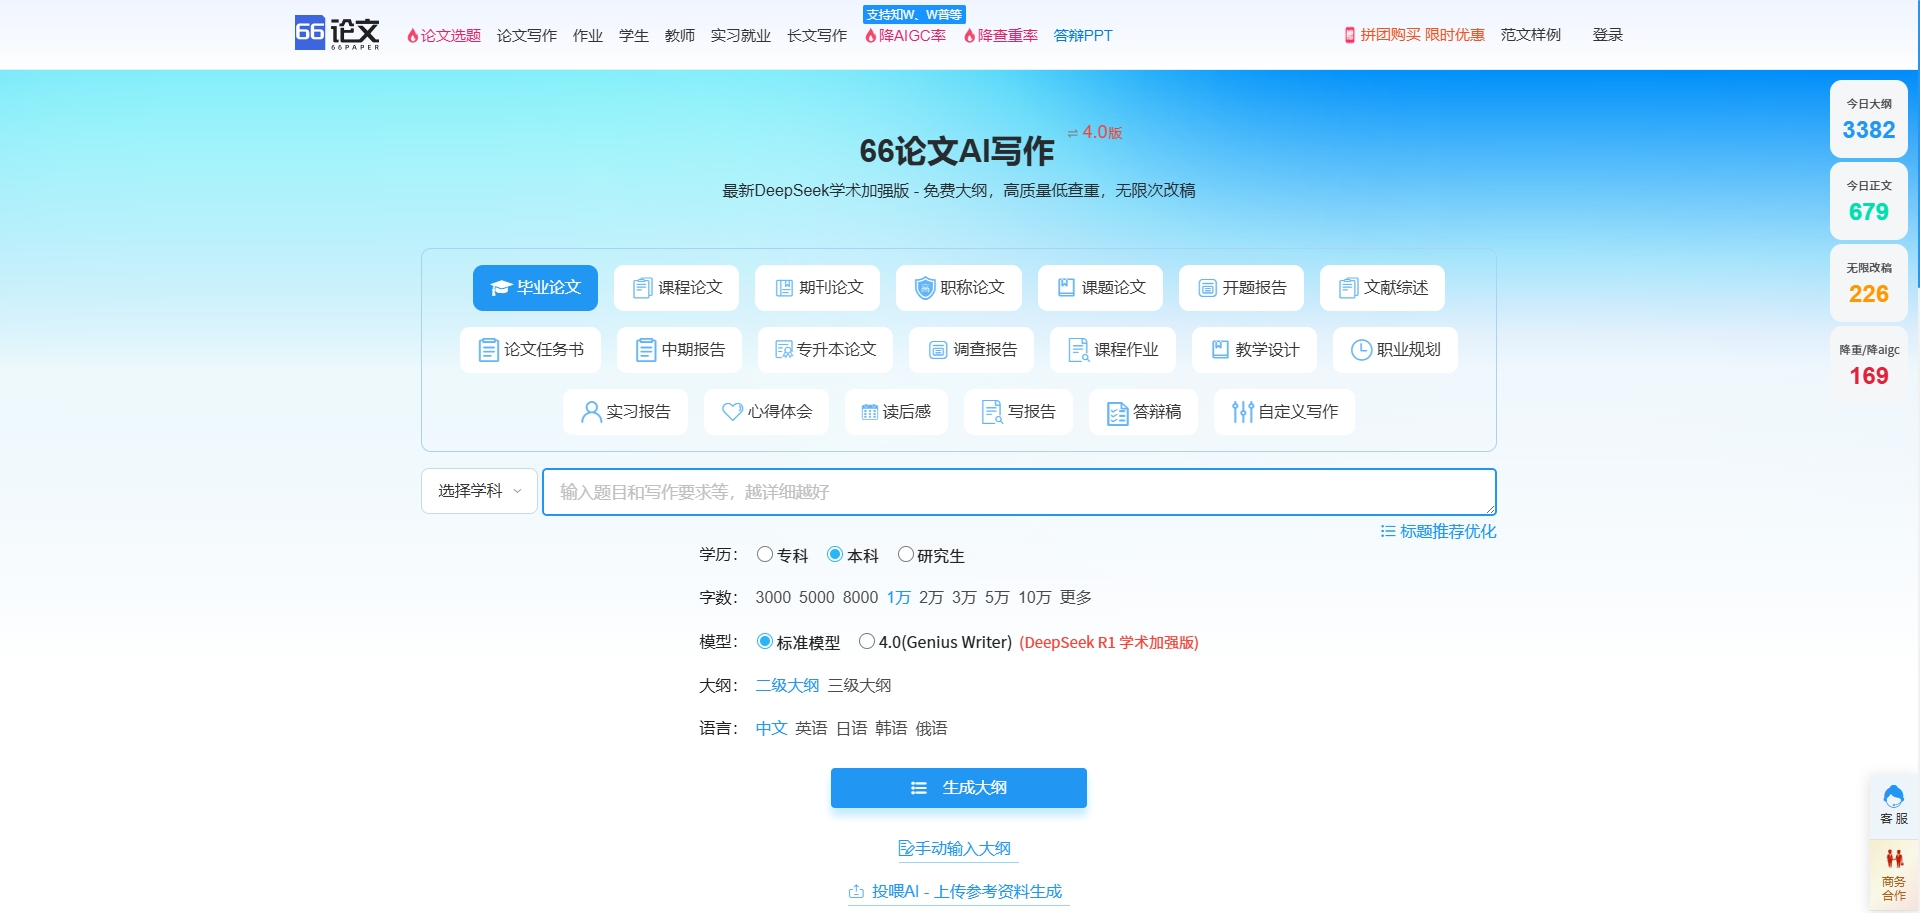Set language to 英语

811,728
